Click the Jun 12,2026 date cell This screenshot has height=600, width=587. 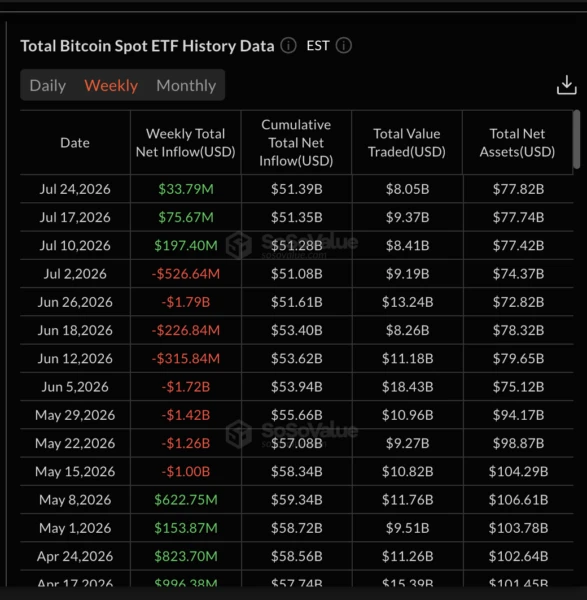pos(75,359)
